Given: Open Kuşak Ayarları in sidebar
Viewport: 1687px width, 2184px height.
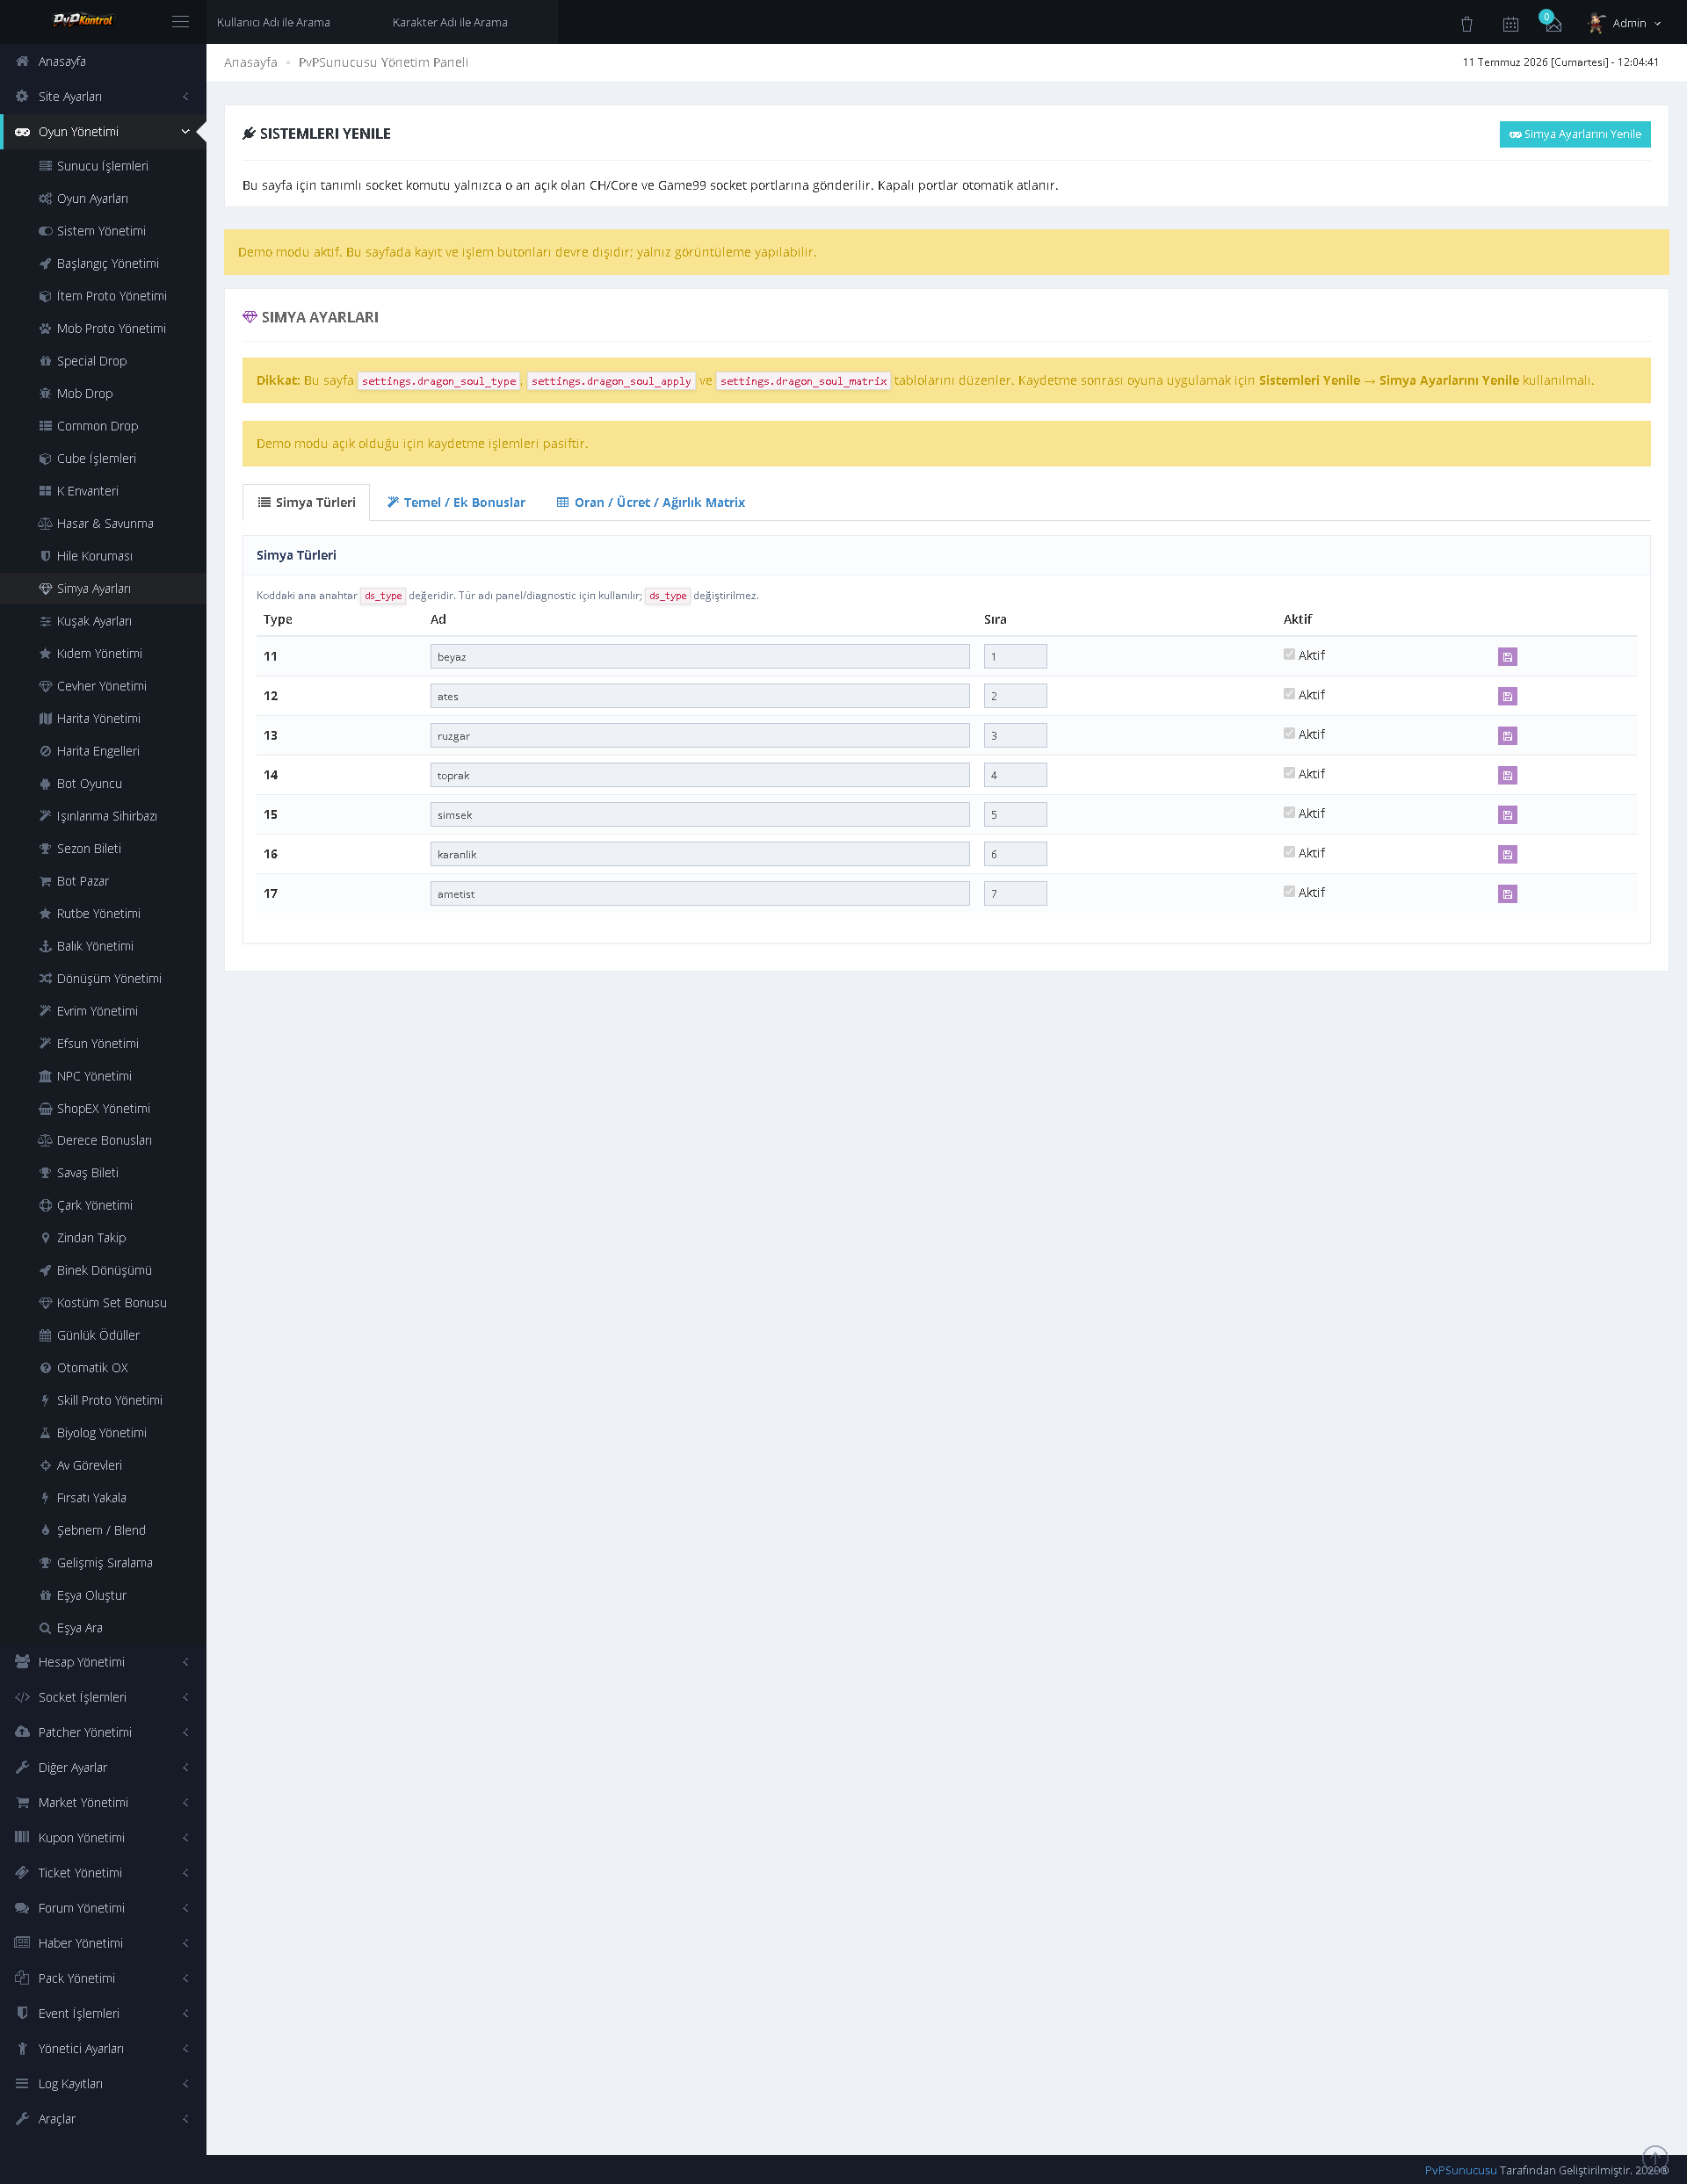Looking at the screenshot, I should (103, 621).
